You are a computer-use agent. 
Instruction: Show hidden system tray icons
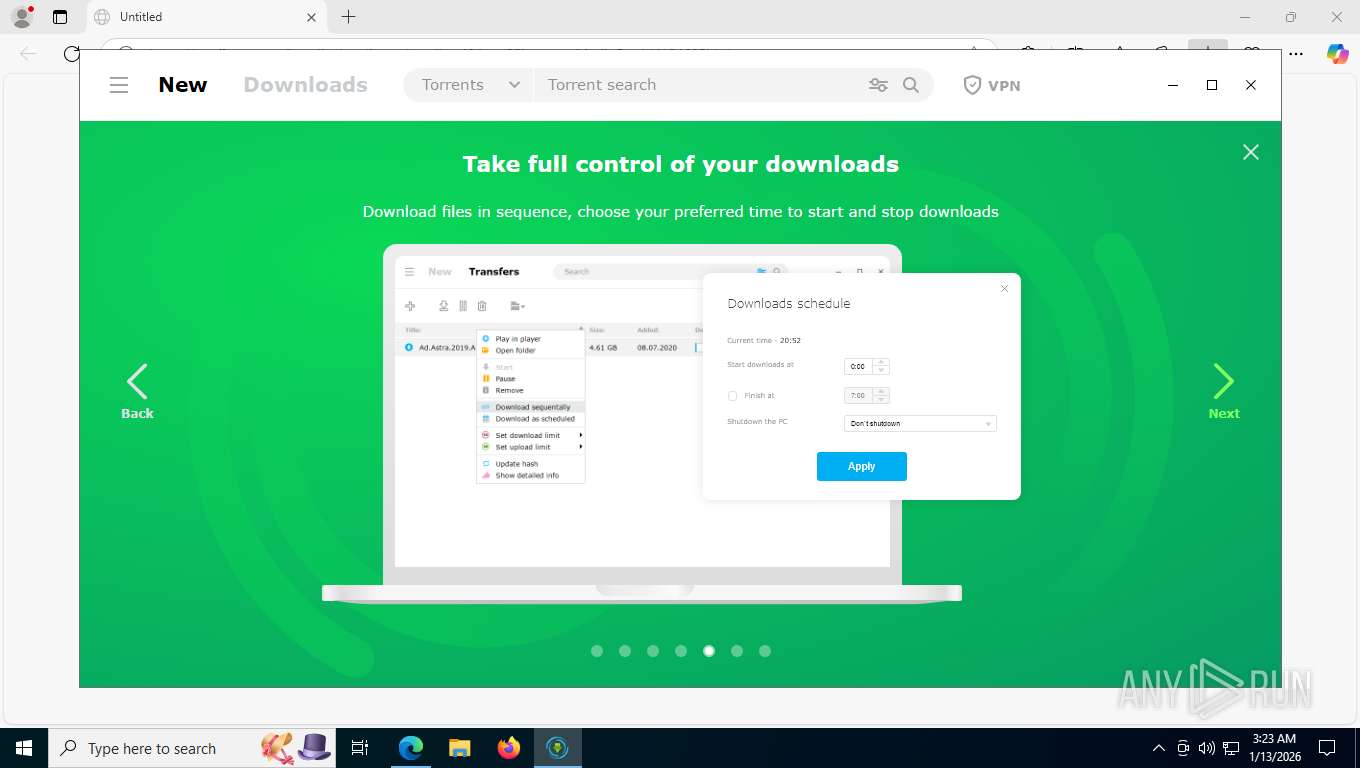1159,748
